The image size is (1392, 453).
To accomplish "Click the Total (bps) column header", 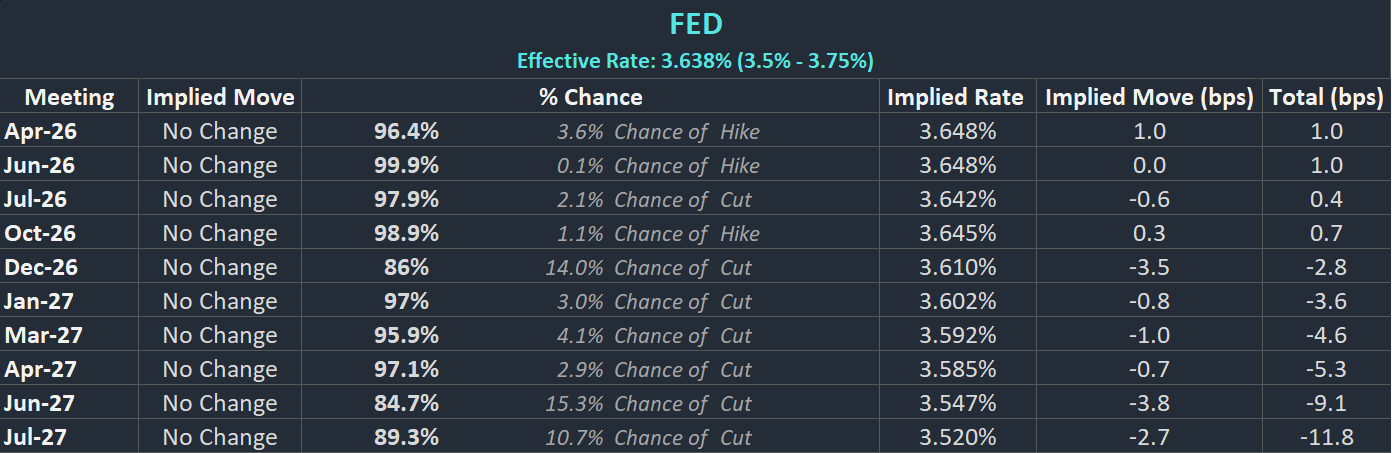I will pyautogui.click(x=1326, y=97).
